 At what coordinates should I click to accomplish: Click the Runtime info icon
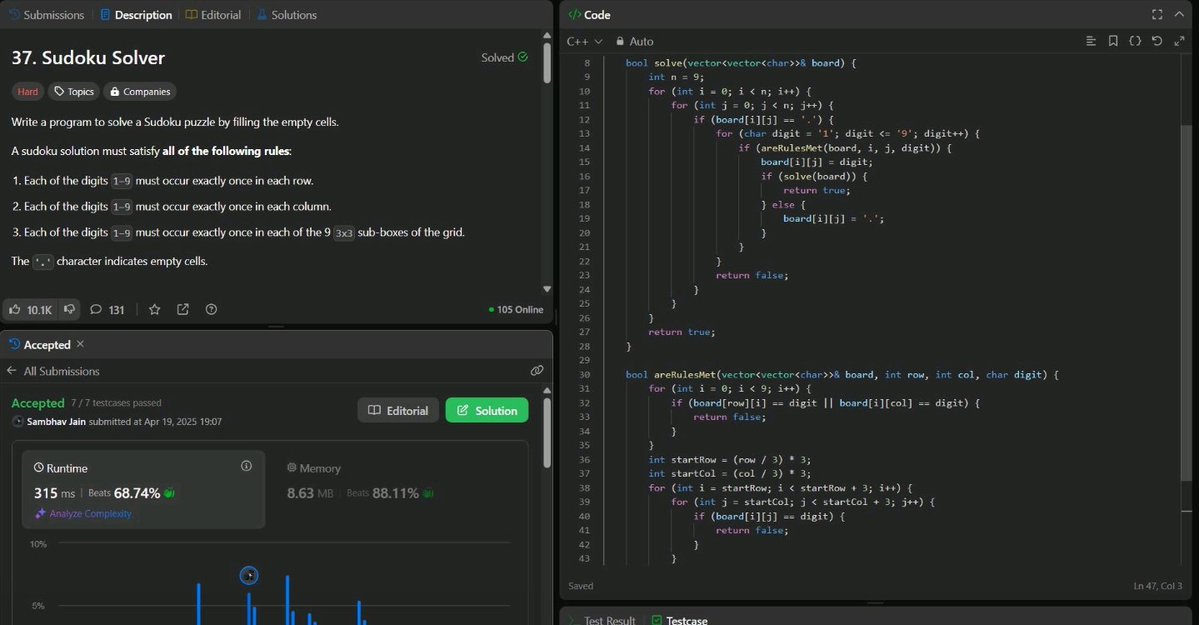246,466
